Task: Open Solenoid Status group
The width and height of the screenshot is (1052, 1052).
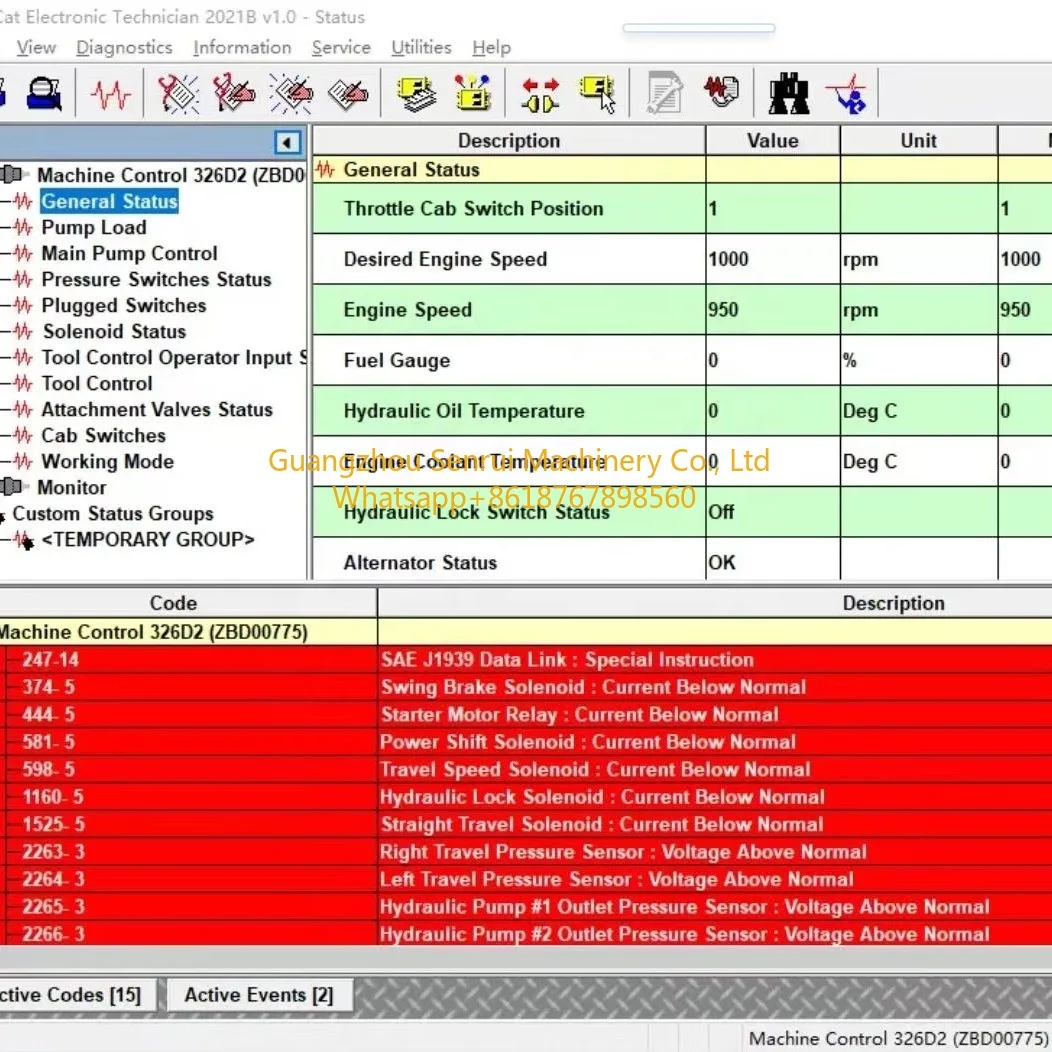Action: pos(114,331)
